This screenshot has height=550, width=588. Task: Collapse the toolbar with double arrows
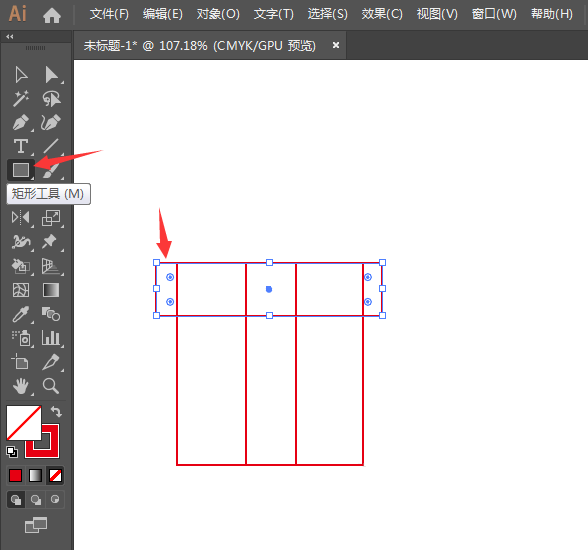[9, 36]
